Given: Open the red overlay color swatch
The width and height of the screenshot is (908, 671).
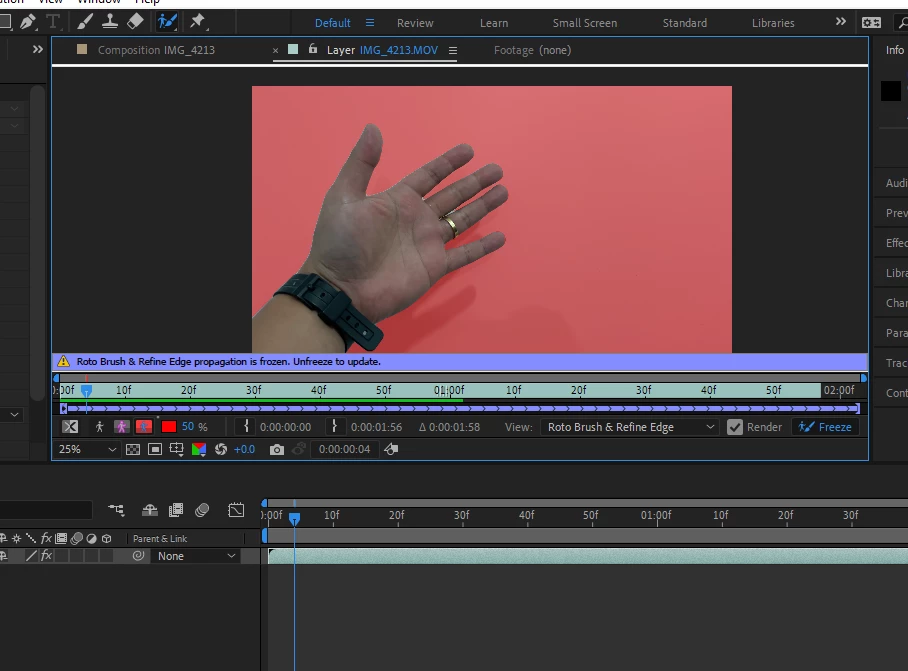Looking at the screenshot, I should [169, 427].
